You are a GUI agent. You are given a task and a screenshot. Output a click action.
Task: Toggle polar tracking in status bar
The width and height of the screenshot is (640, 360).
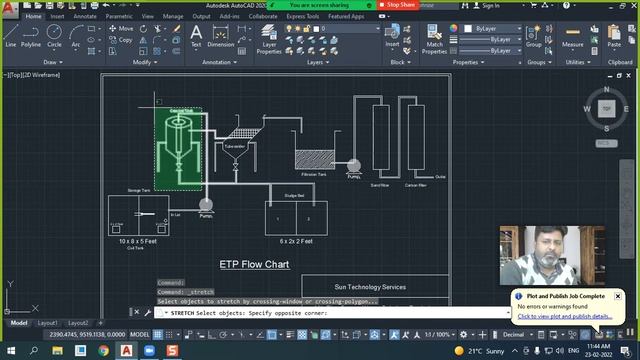click(223, 335)
